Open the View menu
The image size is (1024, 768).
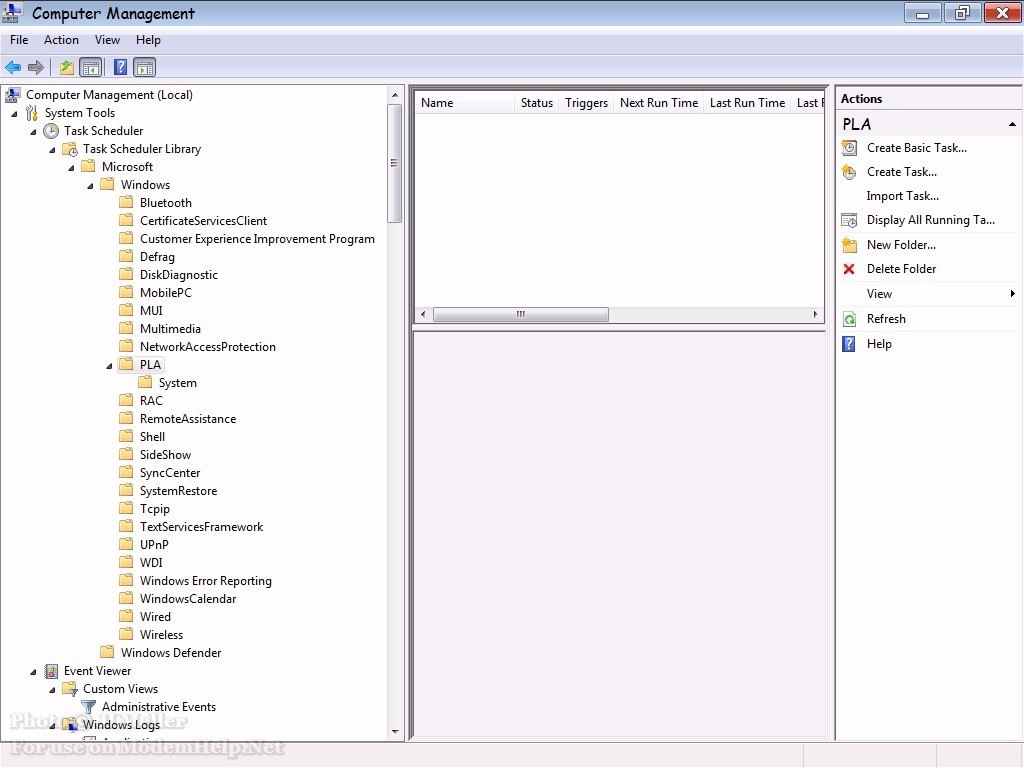107,40
